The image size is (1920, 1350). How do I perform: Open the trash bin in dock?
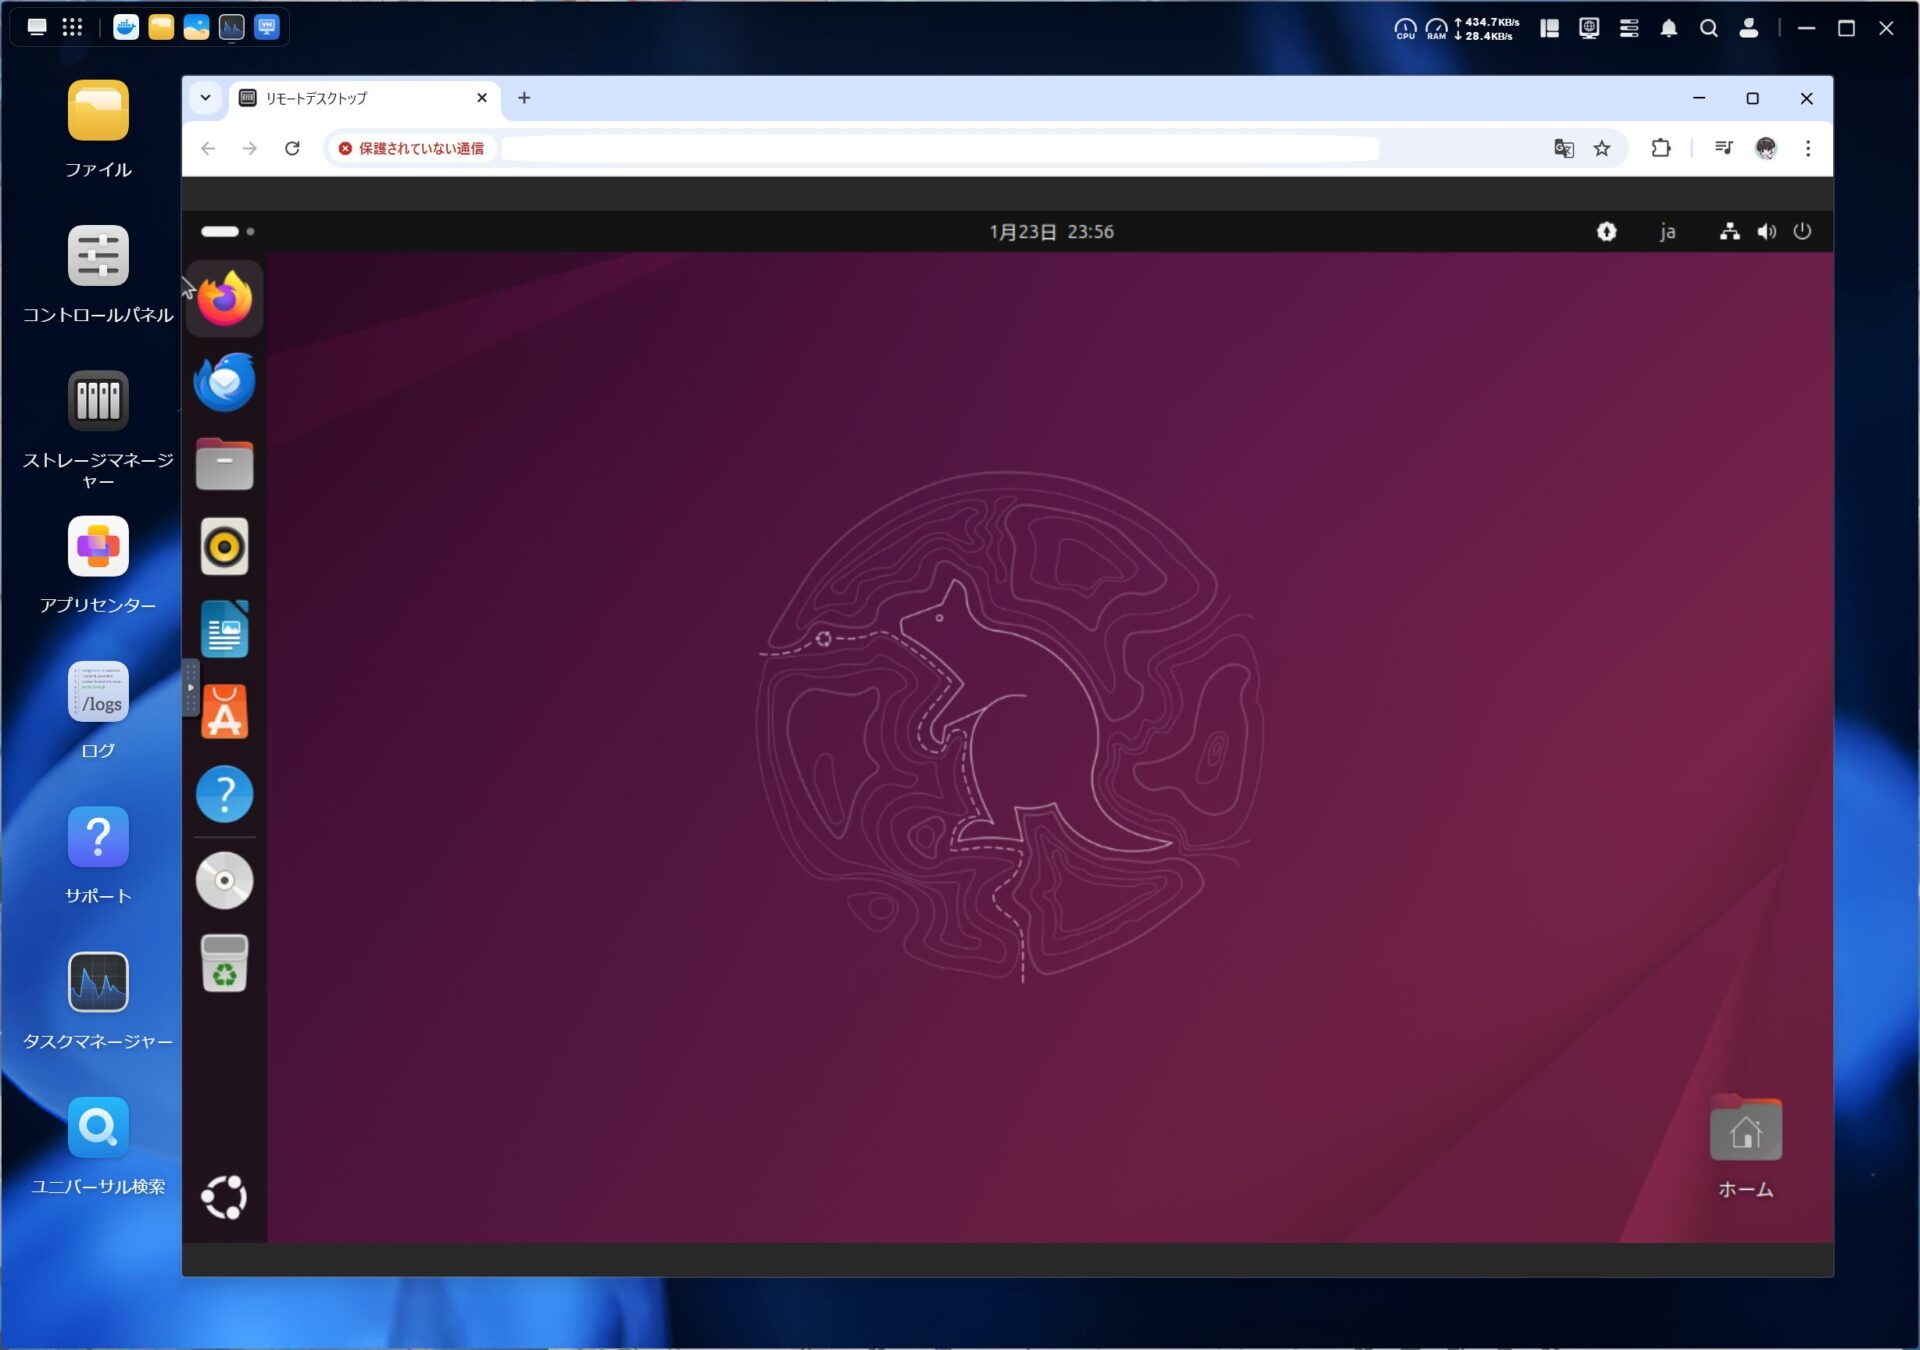pyautogui.click(x=224, y=964)
